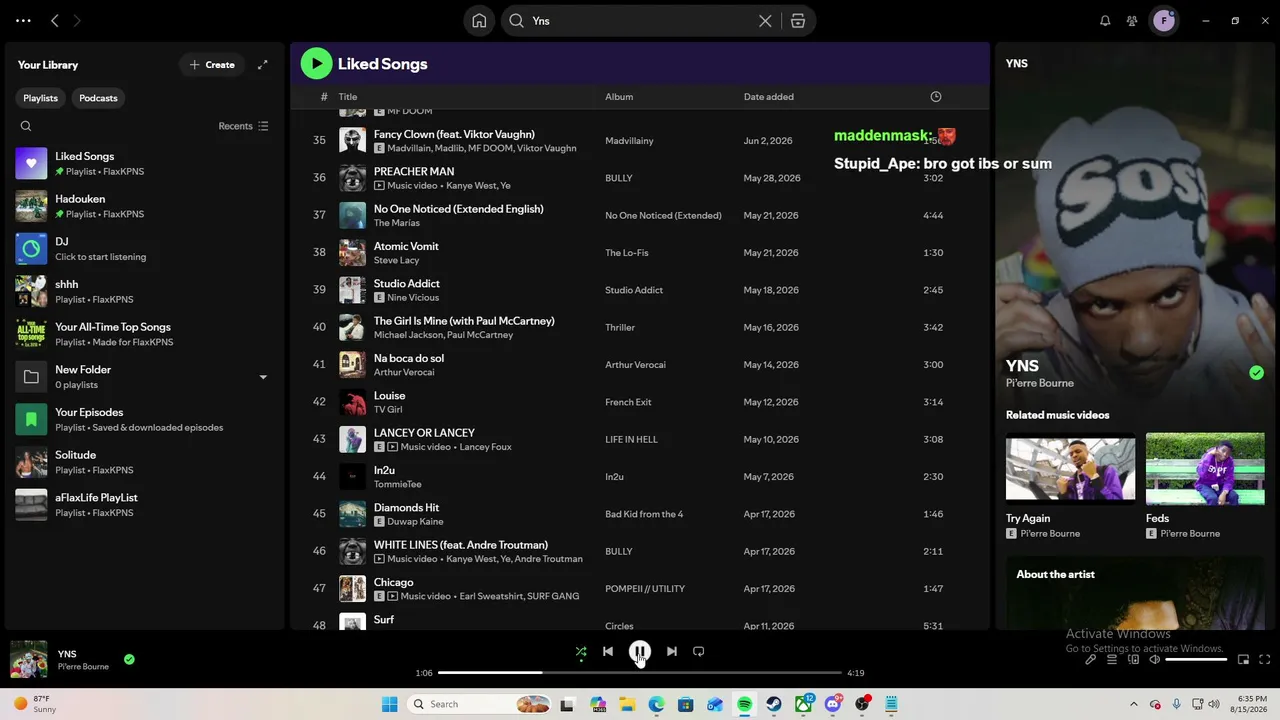This screenshot has width=1280, height=720.
Task: Select the song Chicago
Action: tap(393, 582)
